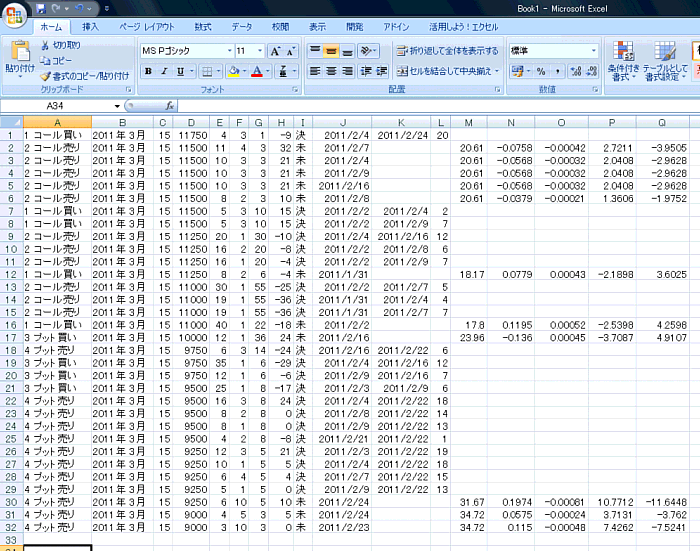Open the データ (Data) ribbon tab
Screen dimensions: 700x551
tap(242, 27)
